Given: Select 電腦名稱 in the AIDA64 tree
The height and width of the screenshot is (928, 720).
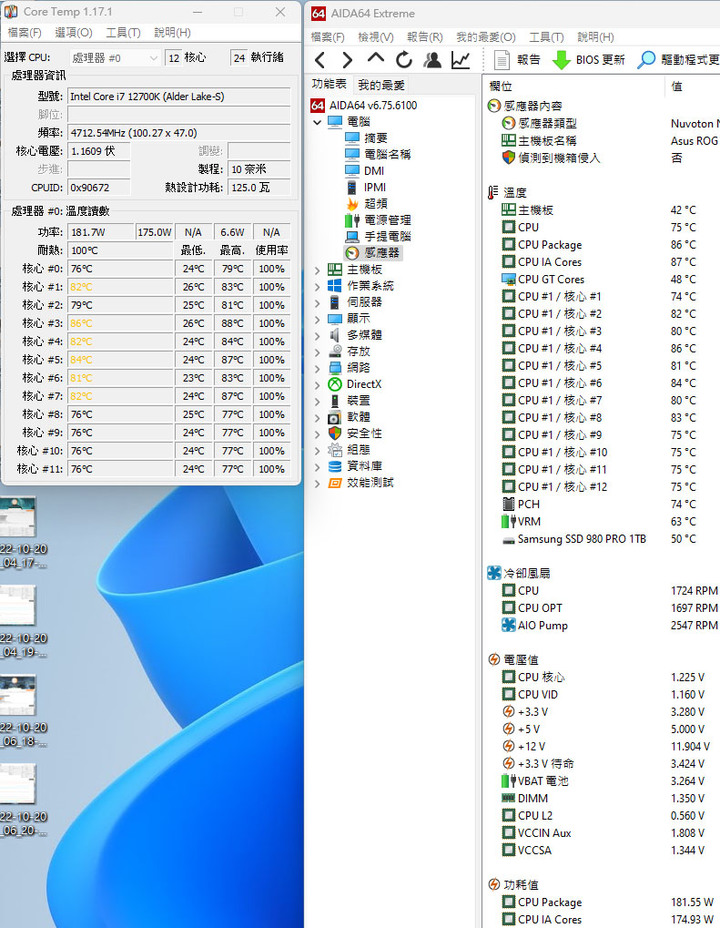Looking at the screenshot, I should 387,154.
